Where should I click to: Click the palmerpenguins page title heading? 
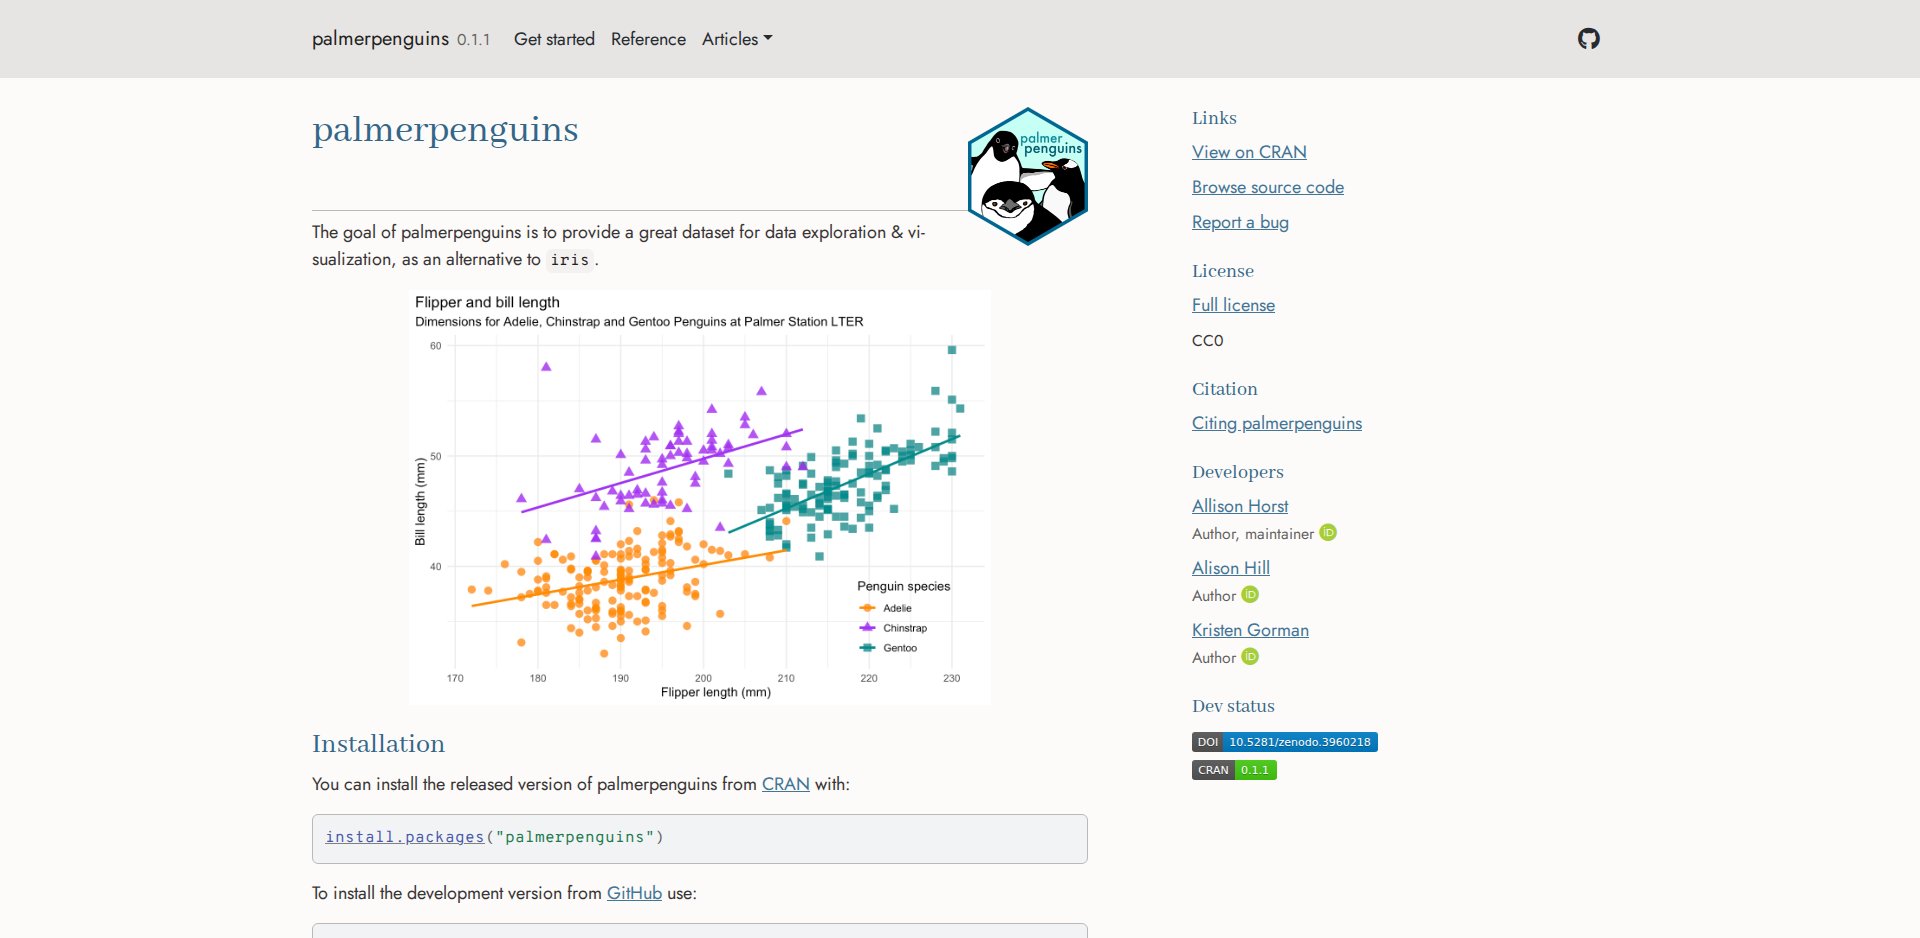[x=445, y=131]
